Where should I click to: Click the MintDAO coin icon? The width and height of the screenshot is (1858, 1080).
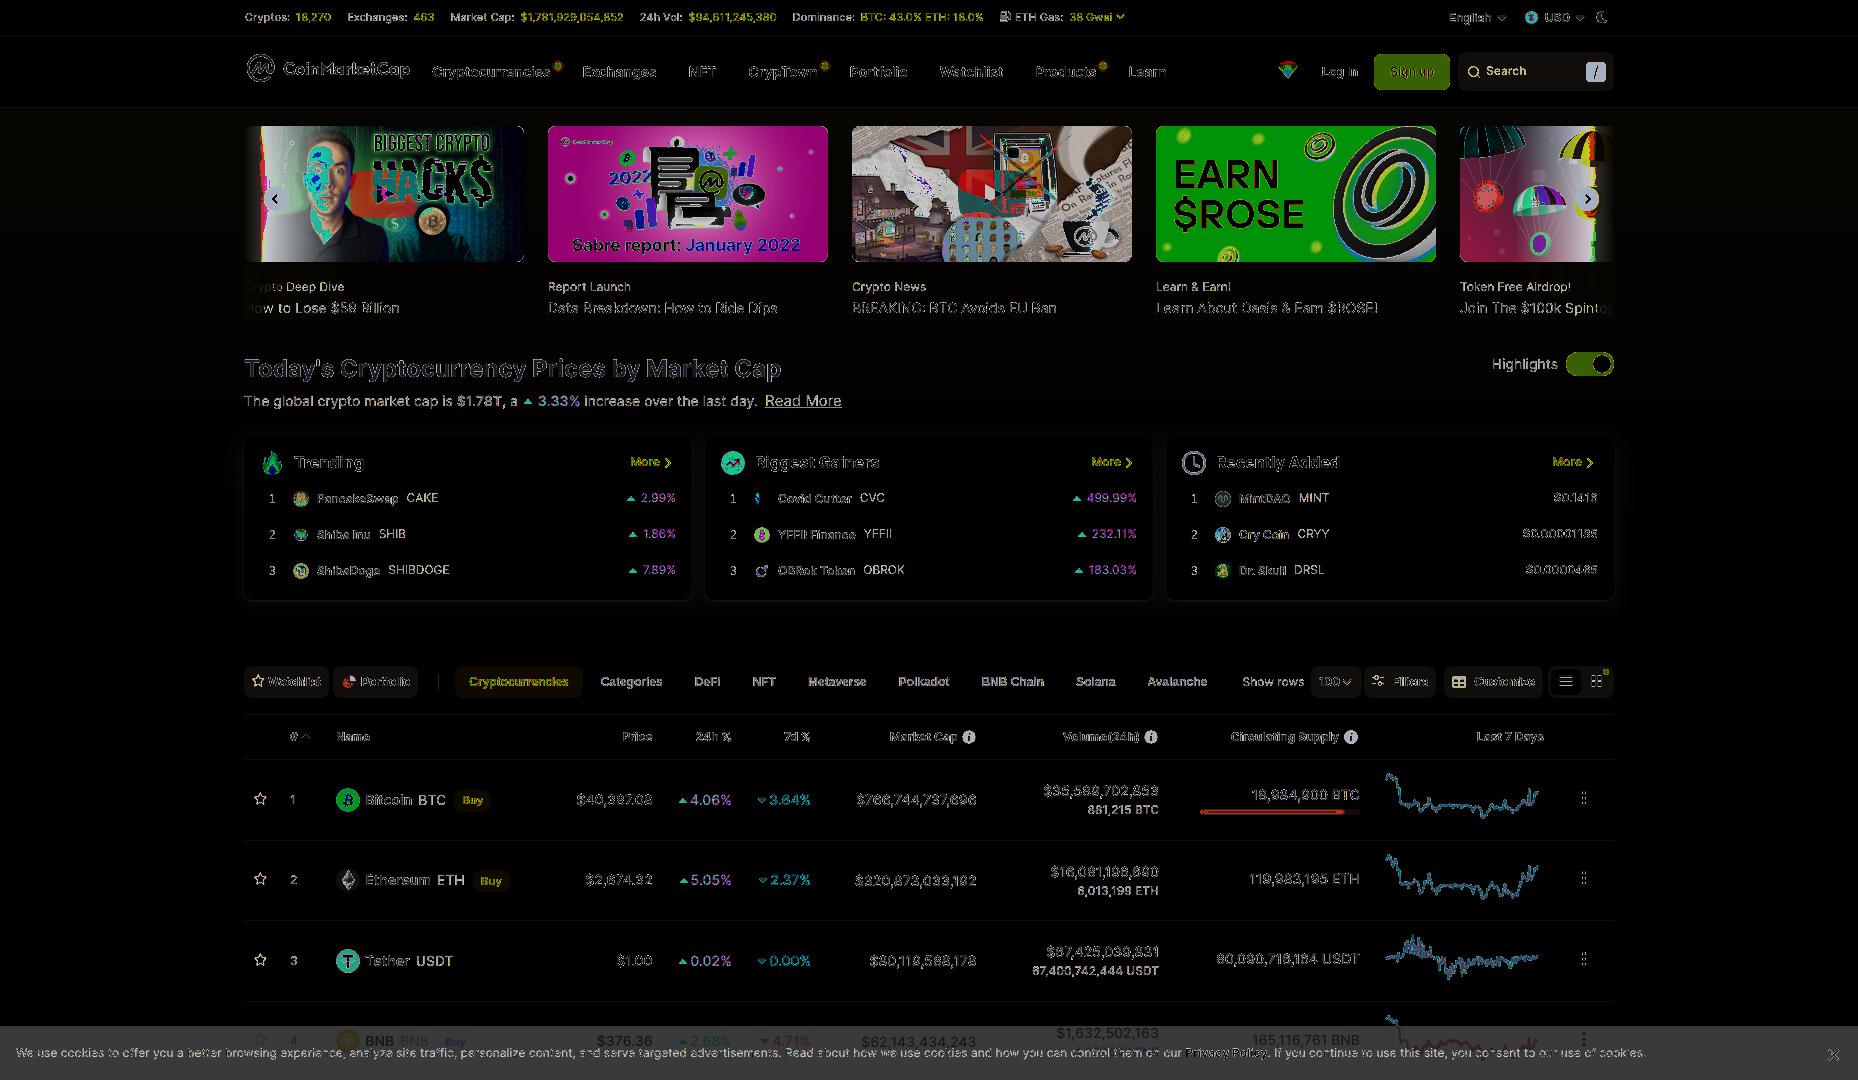1222,498
